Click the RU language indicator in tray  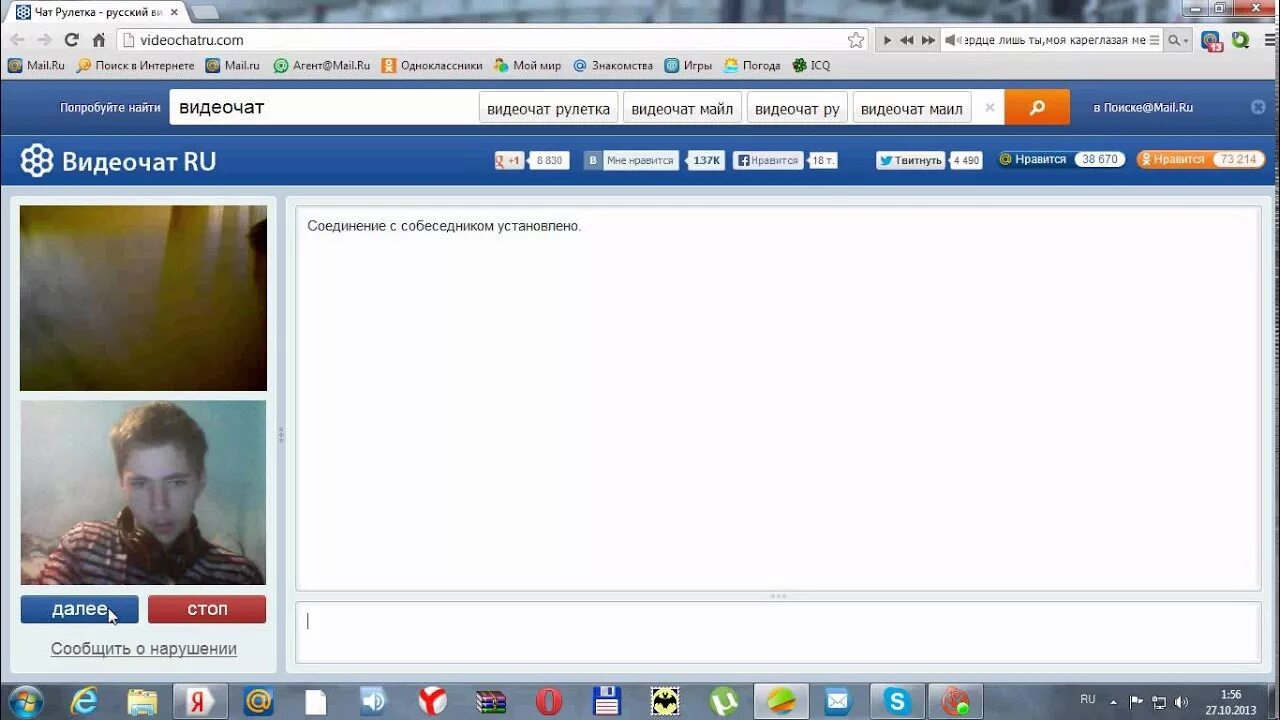[1088, 700]
